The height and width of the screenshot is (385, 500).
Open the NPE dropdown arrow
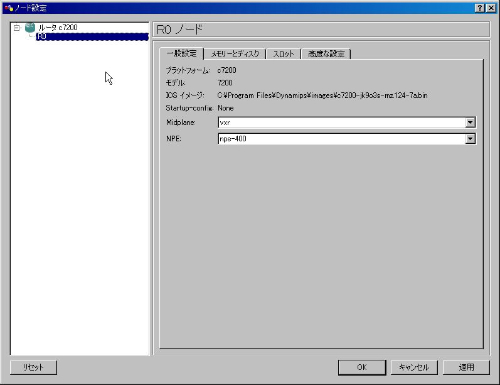click(x=470, y=139)
